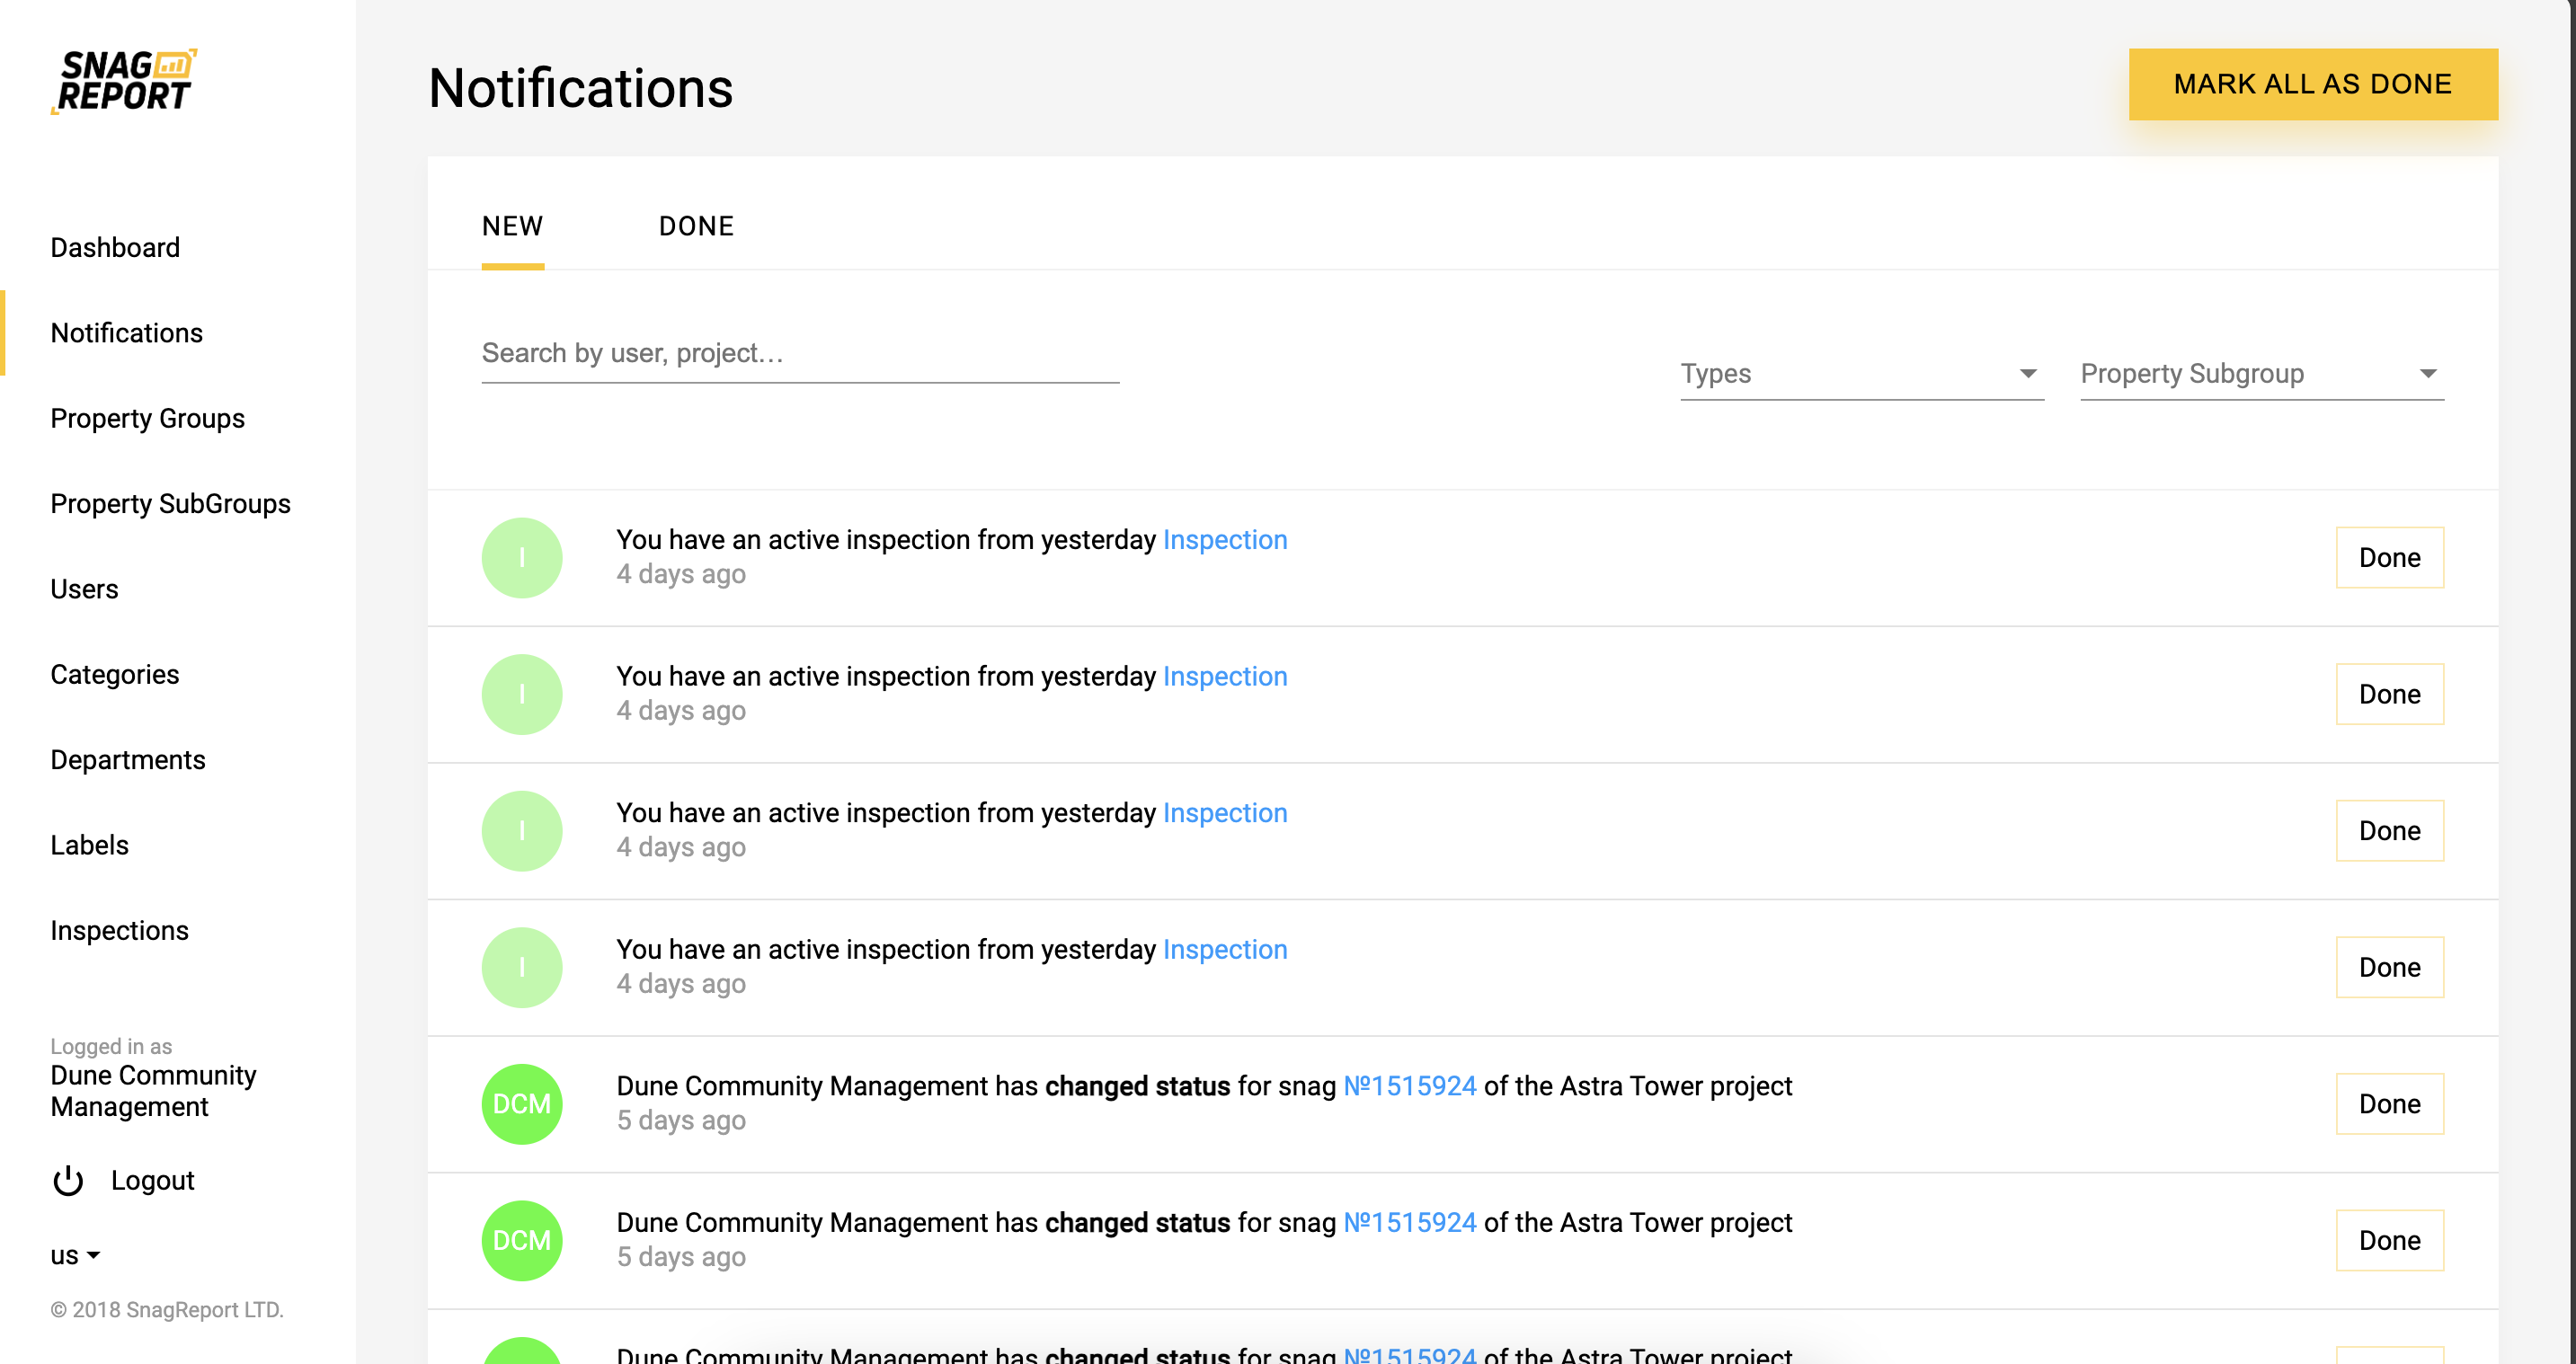Open first snag №1515924 link
Image resolution: width=2576 pixels, height=1364 pixels.
(1408, 1086)
